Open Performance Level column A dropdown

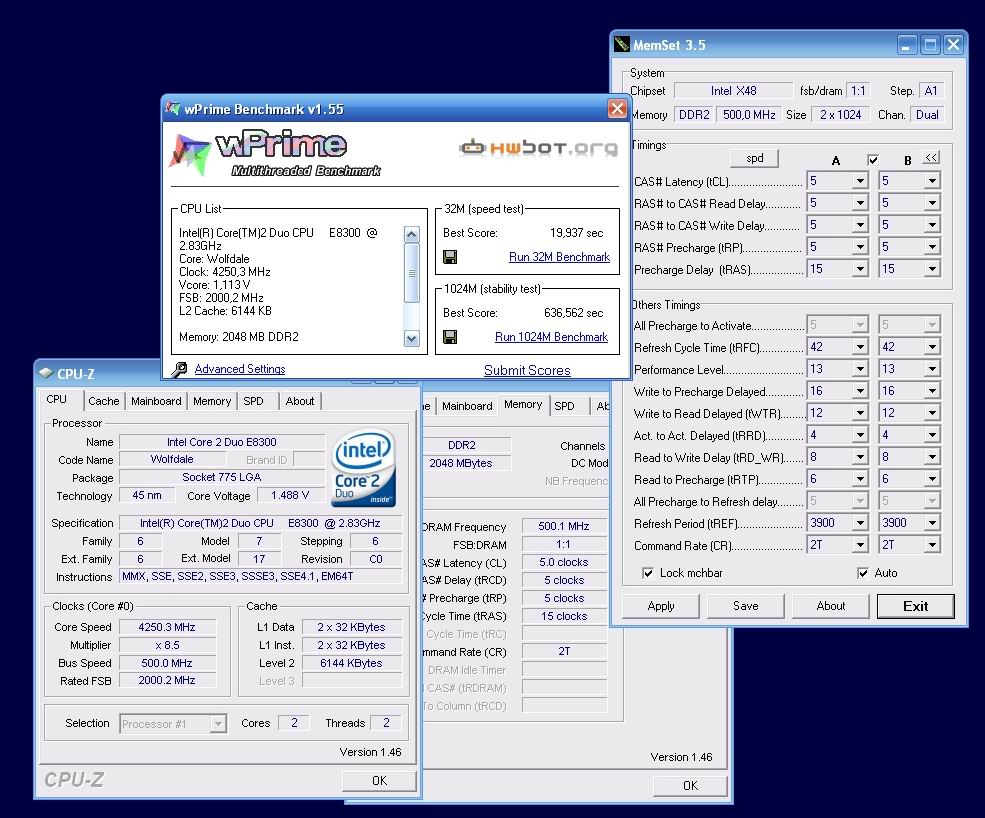click(x=860, y=369)
